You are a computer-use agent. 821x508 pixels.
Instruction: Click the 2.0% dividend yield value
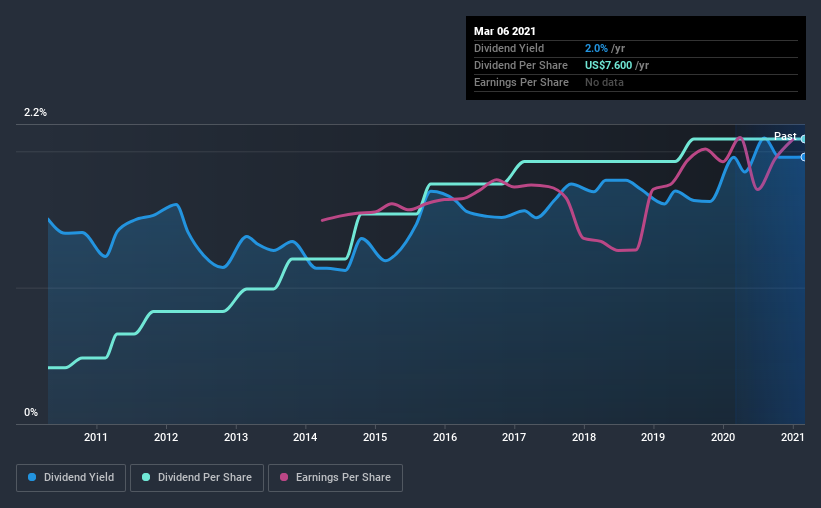click(x=596, y=48)
